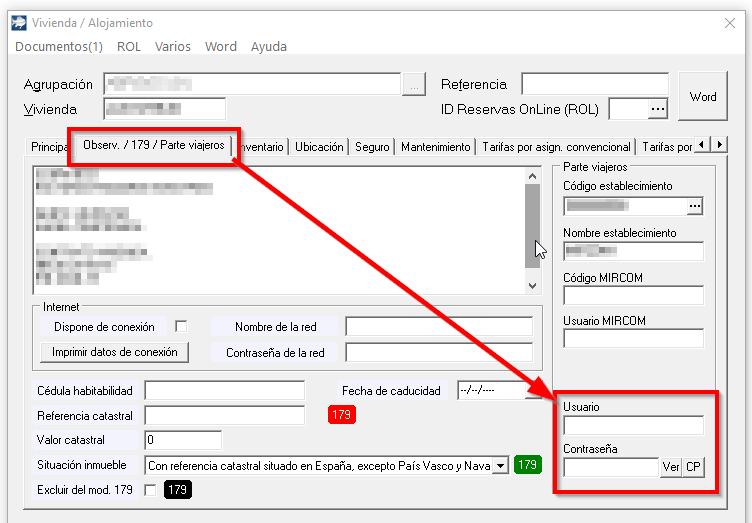Open the Ayuda menu

tap(269, 46)
